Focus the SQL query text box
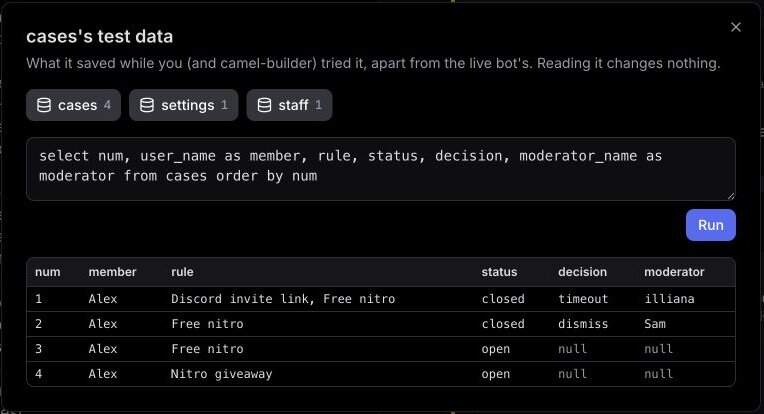This screenshot has height=414, width=764. tap(381, 169)
